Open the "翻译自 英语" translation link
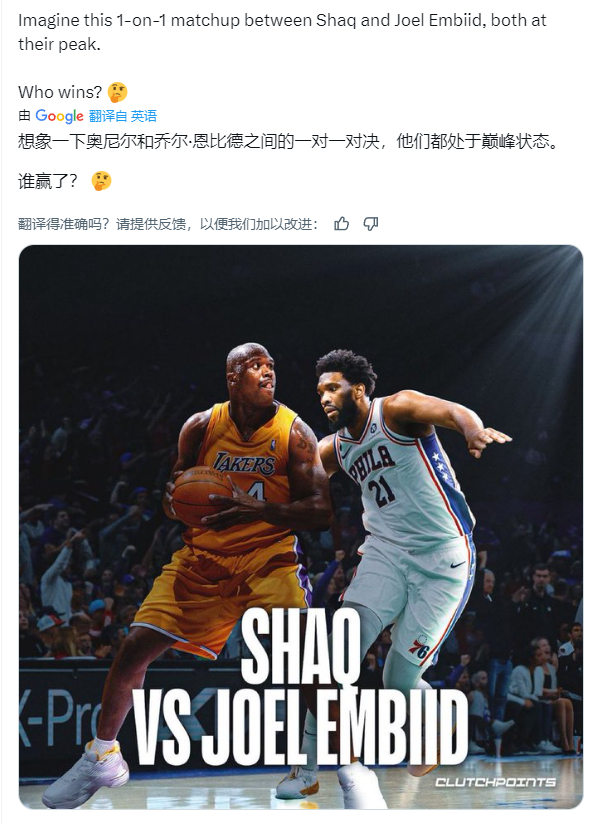This screenshot has width=597, height=824. point(123,116)
